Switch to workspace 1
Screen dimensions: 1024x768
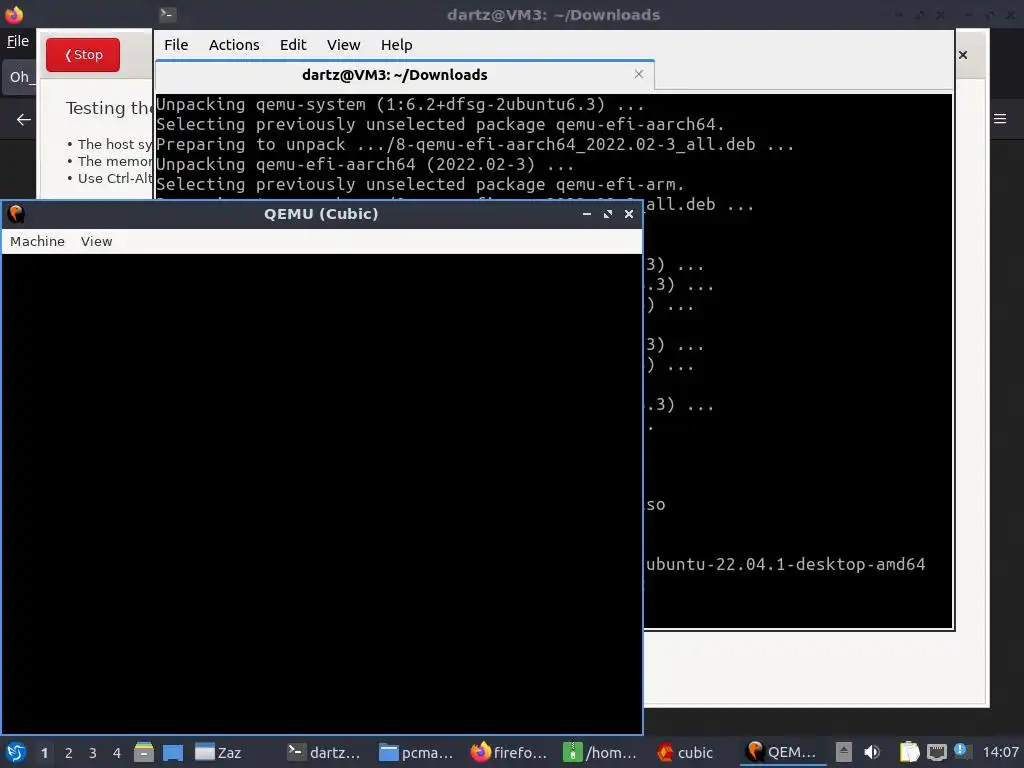pyautogui.click(x=44, y=753)
